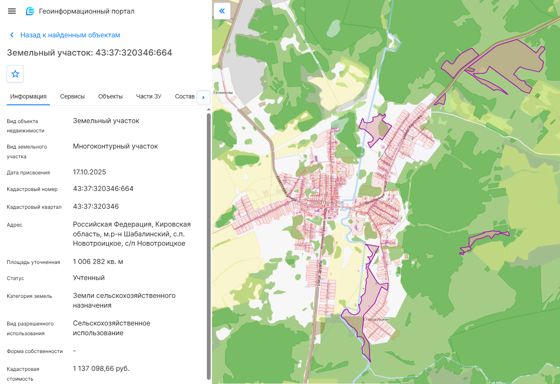Image resolution: width=560 pixels, height=384 pixels.
Task: Click area value 1 006 282 кв. м
Action: point(98,262)
